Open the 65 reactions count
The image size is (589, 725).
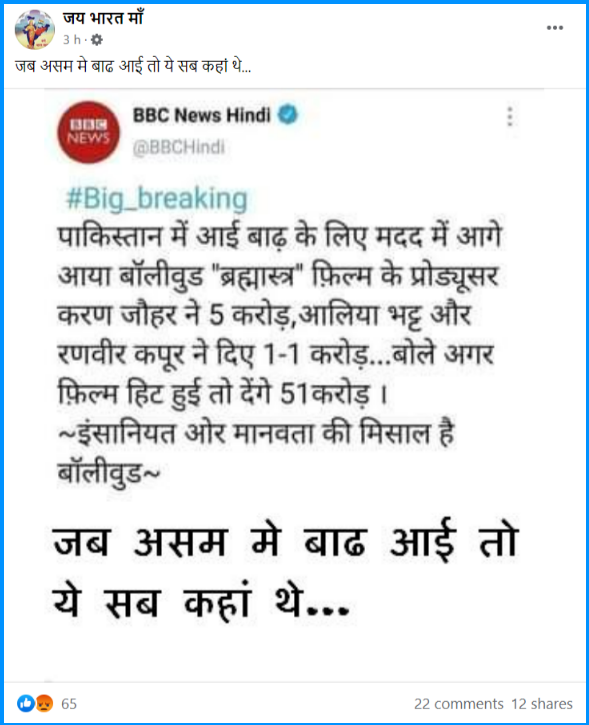[x=69, y=704]
